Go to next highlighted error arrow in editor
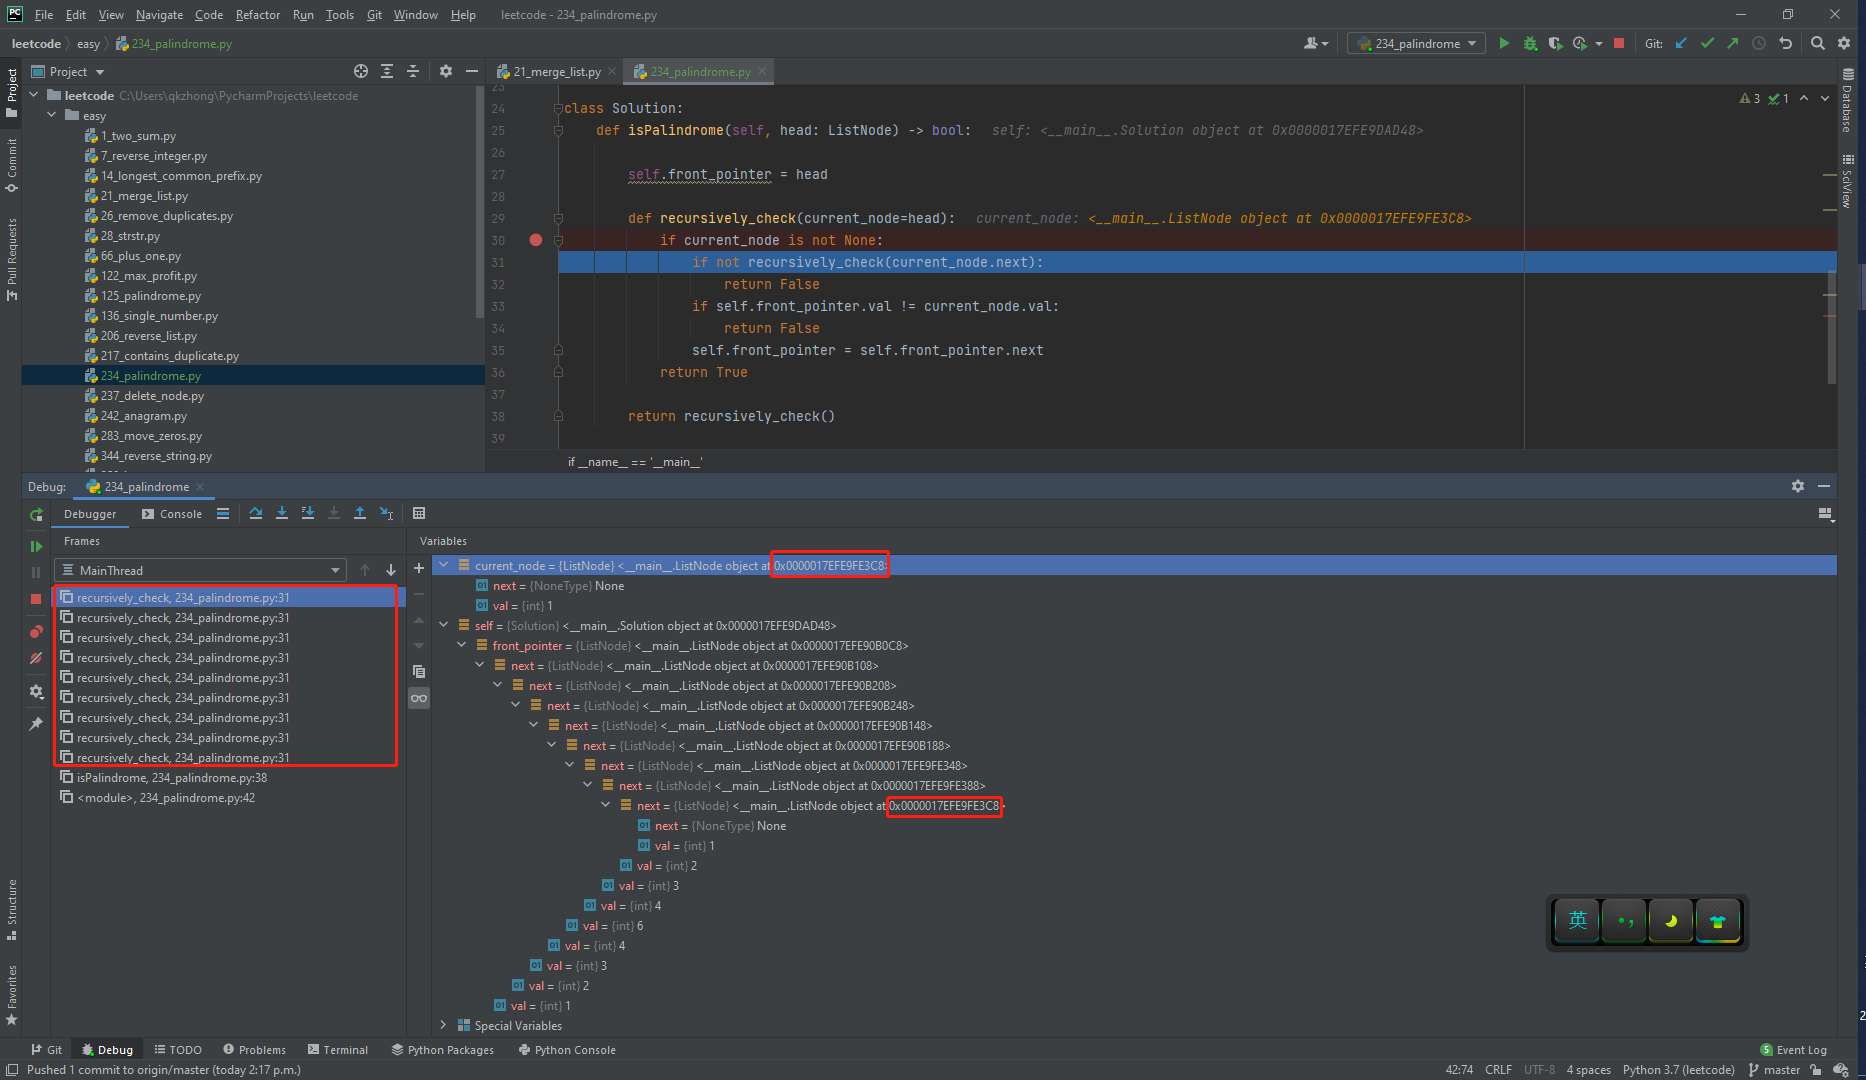 coord(1824,98)
